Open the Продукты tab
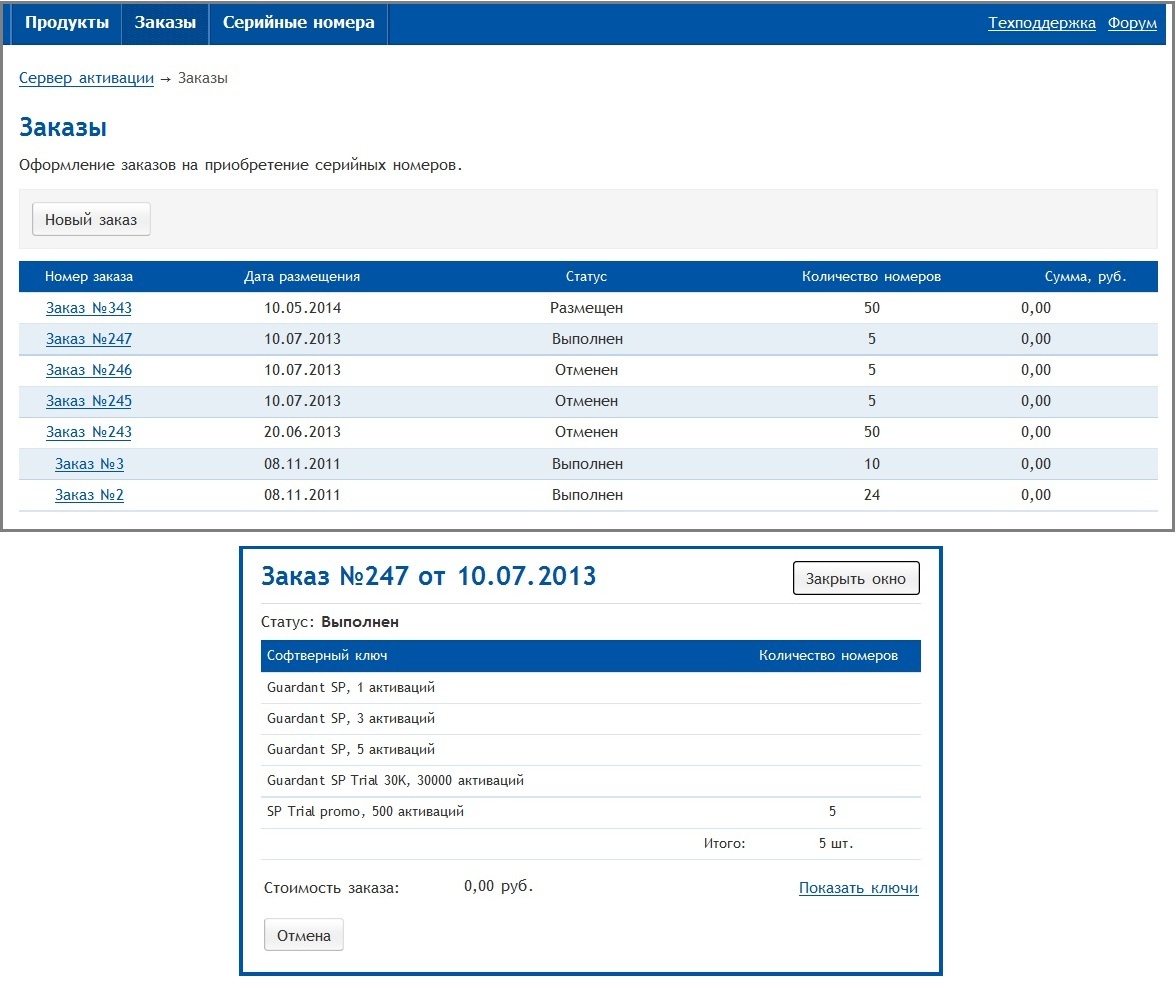 click(67, 23)
